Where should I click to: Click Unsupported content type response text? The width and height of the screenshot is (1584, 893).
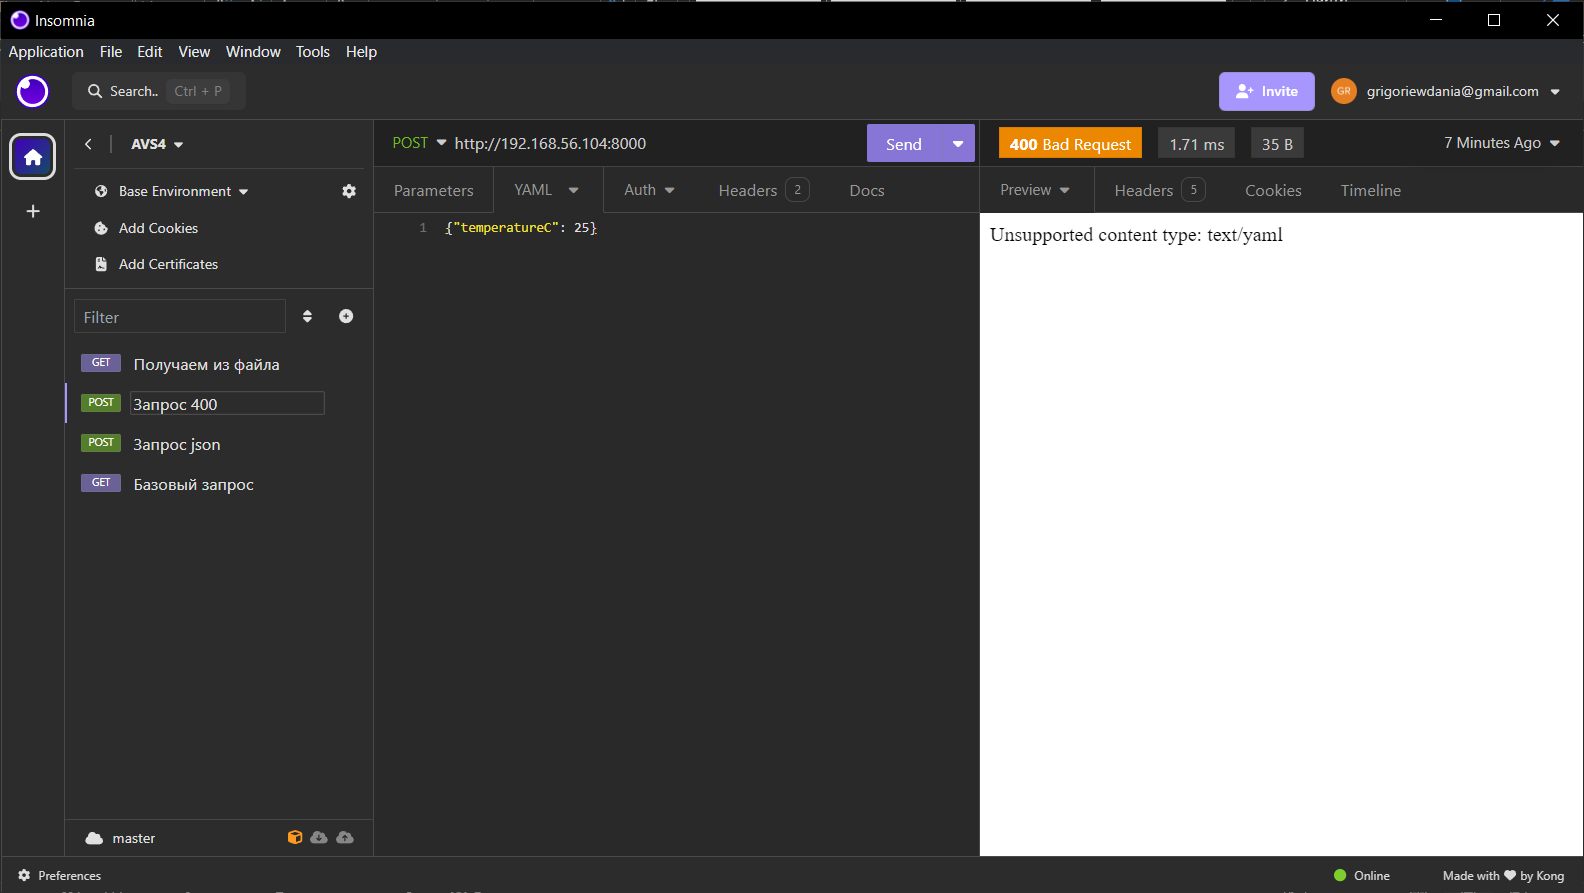tap(1136, 235)
